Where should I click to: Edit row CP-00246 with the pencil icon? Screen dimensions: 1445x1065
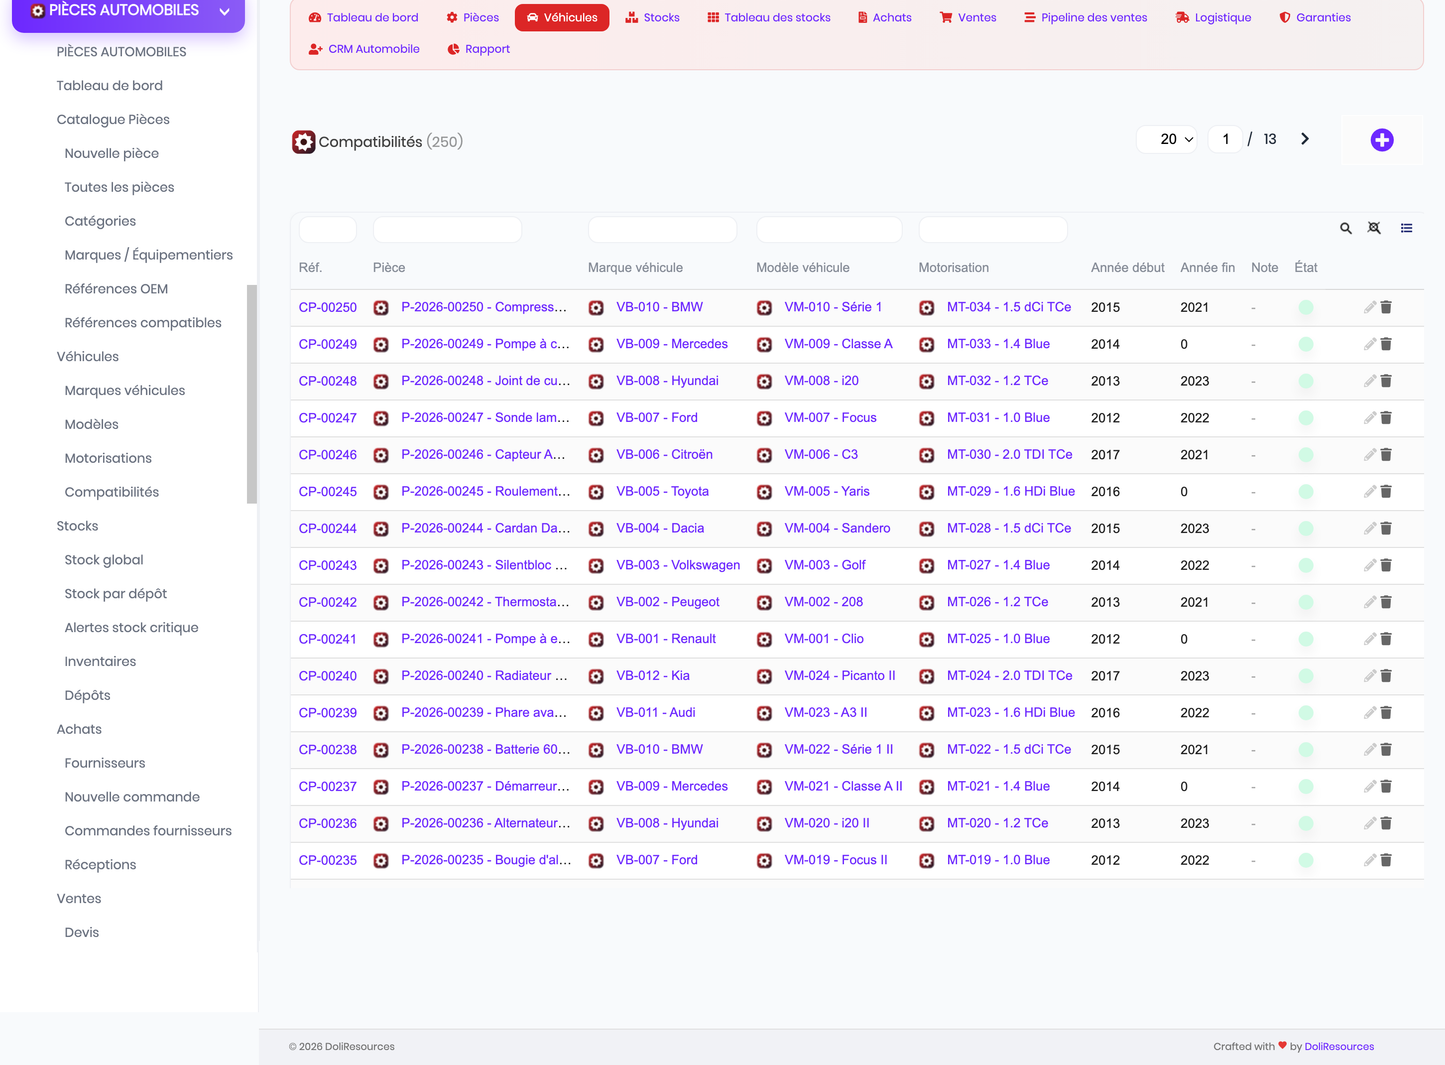1370,455
